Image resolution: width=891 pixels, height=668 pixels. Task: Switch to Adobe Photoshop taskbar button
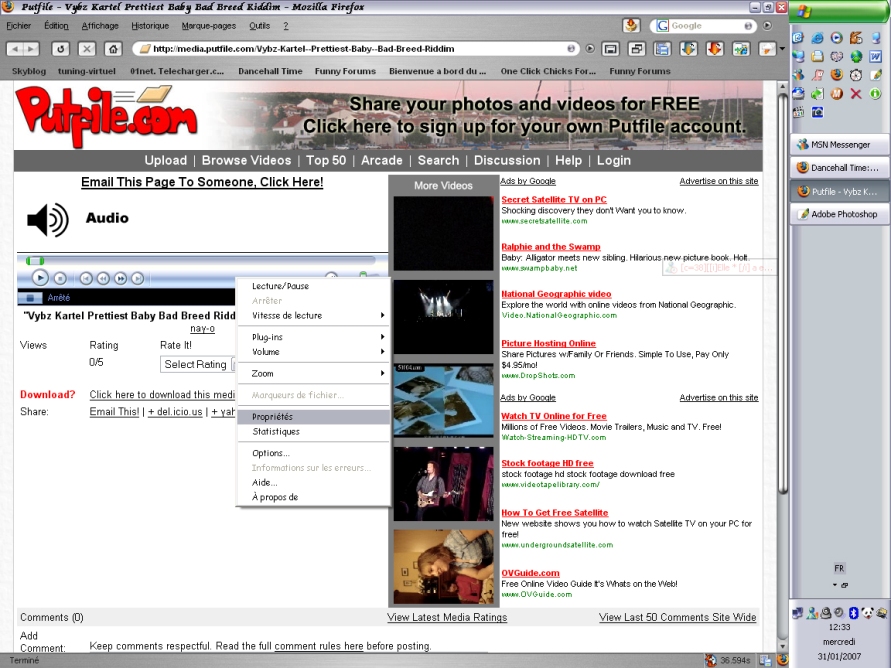pos(840,214)
